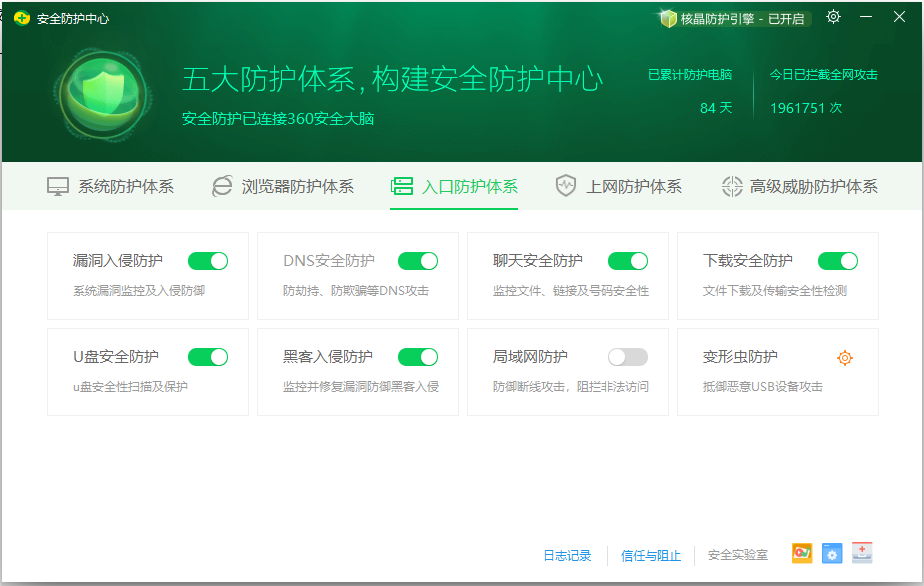Open the 日志记录 link
The image size is (924, 586).
(x=566, y=554)
